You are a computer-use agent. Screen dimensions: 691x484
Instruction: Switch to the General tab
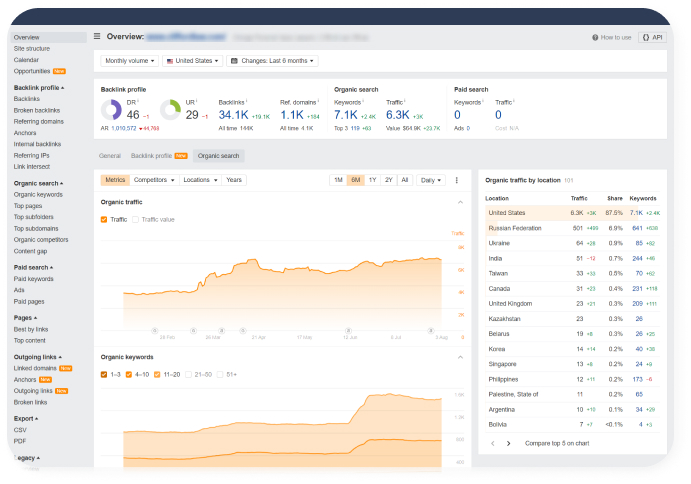coord(110,156)
